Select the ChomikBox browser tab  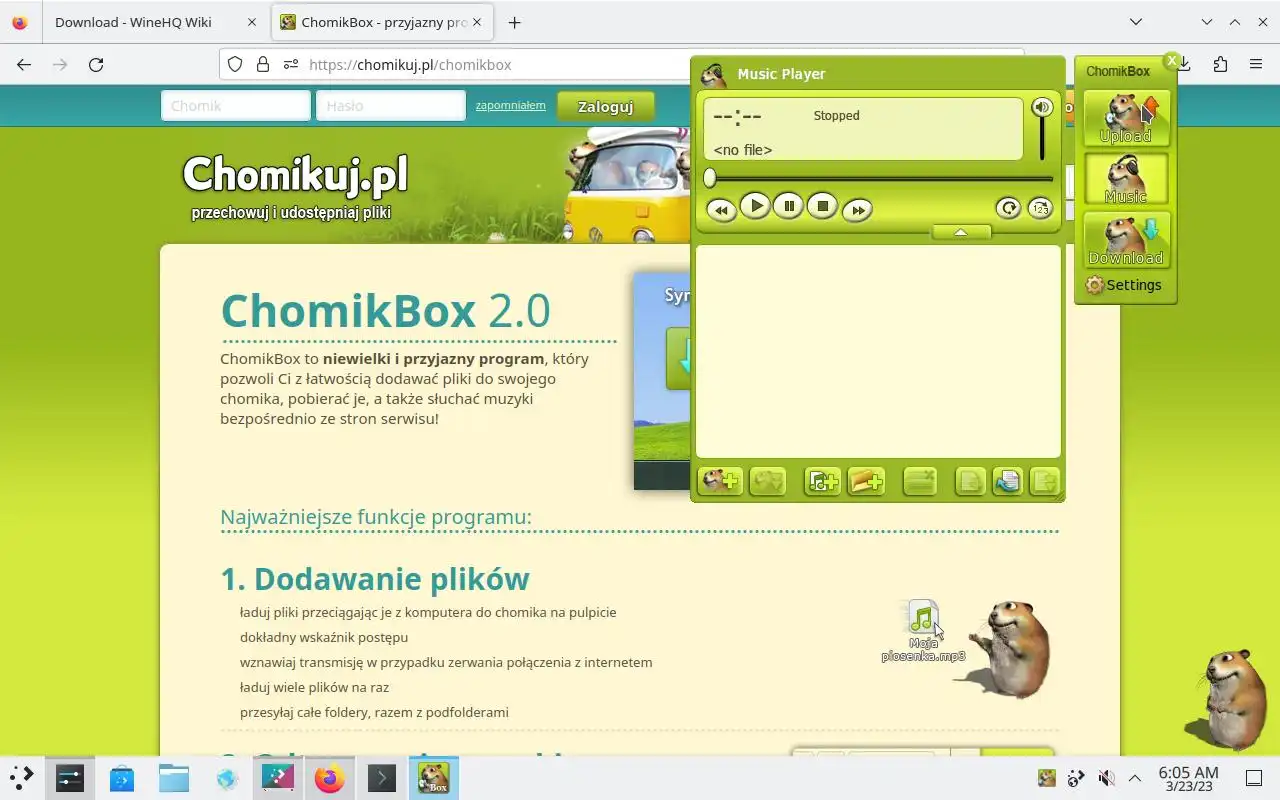[380, 22]
